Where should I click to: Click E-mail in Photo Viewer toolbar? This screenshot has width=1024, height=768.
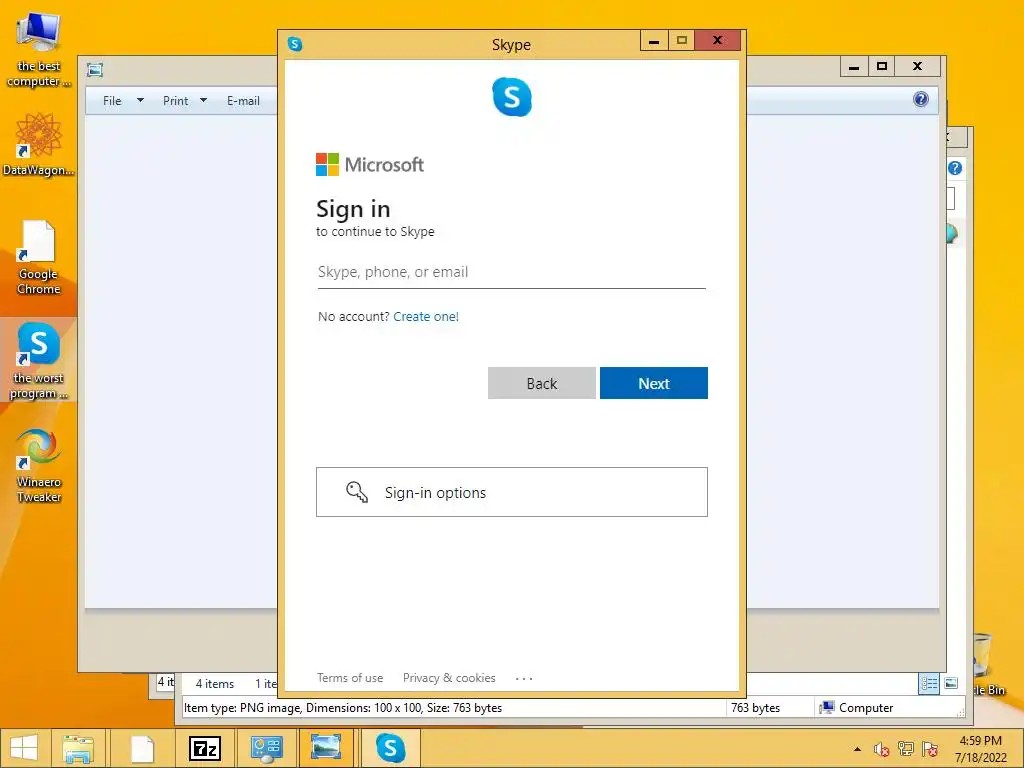[x=243, y=101]
